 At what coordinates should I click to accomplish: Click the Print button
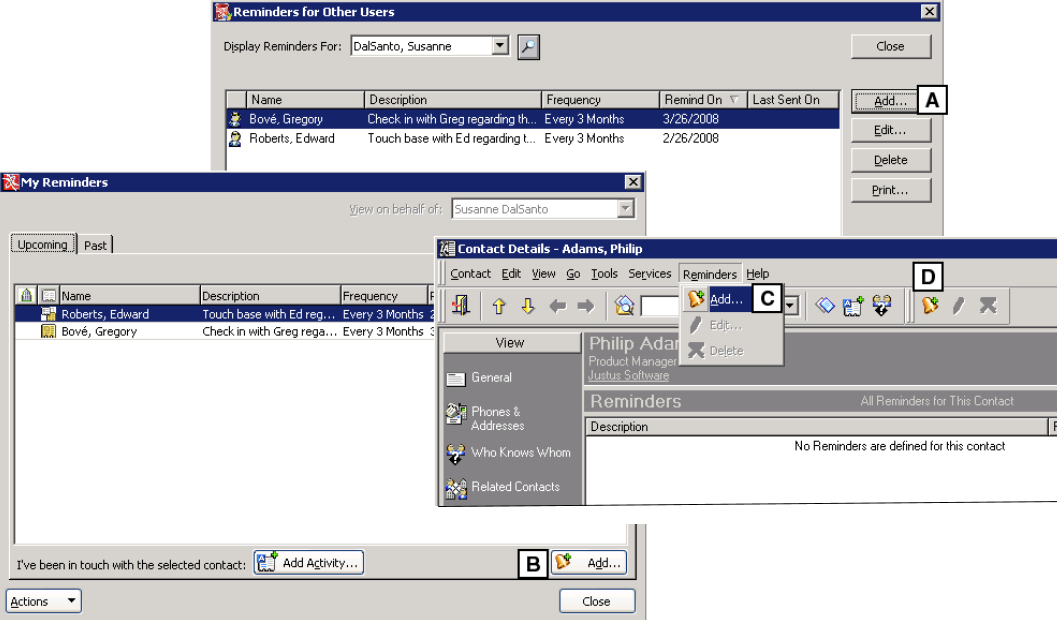point(889,189)
